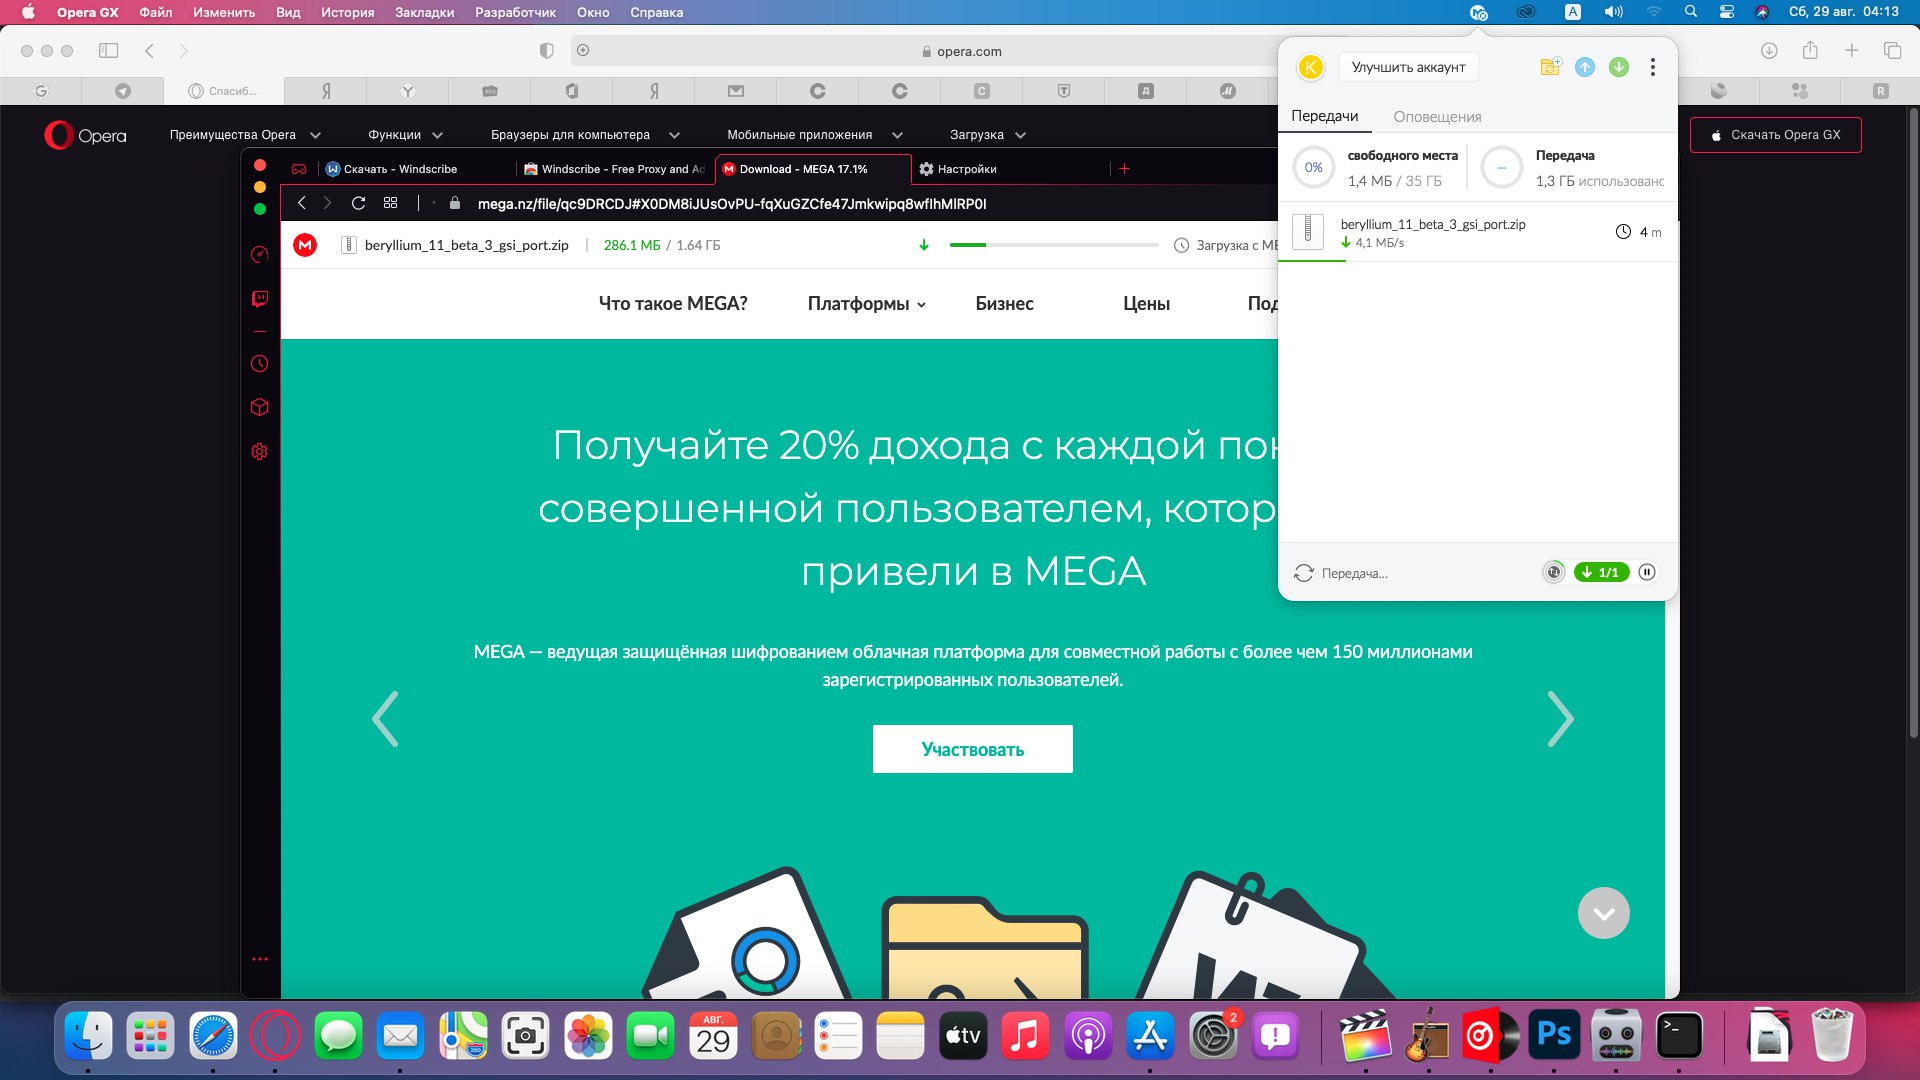
Task: Switch to the Оповещения tab
Action: (x=1437, y=117)
